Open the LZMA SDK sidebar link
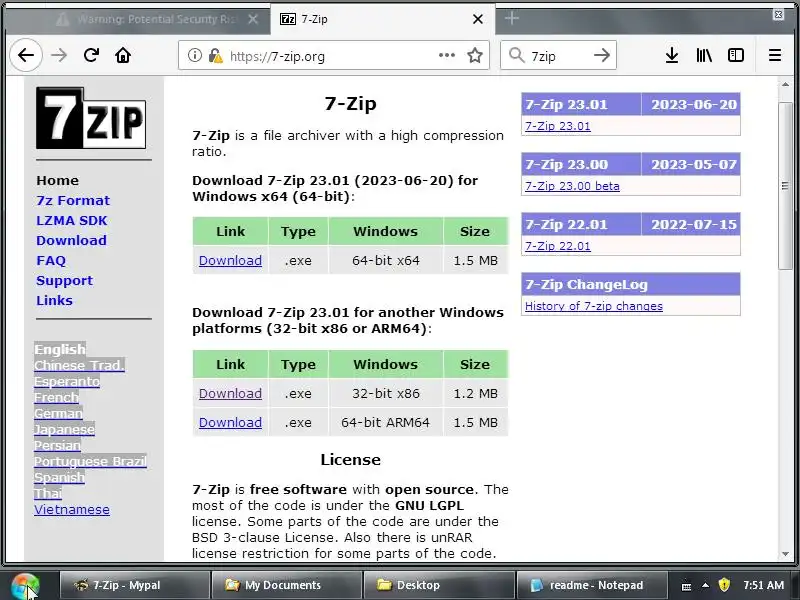This screenshot has height=600, width=800. pyautogui.click(x=72, y=220)
